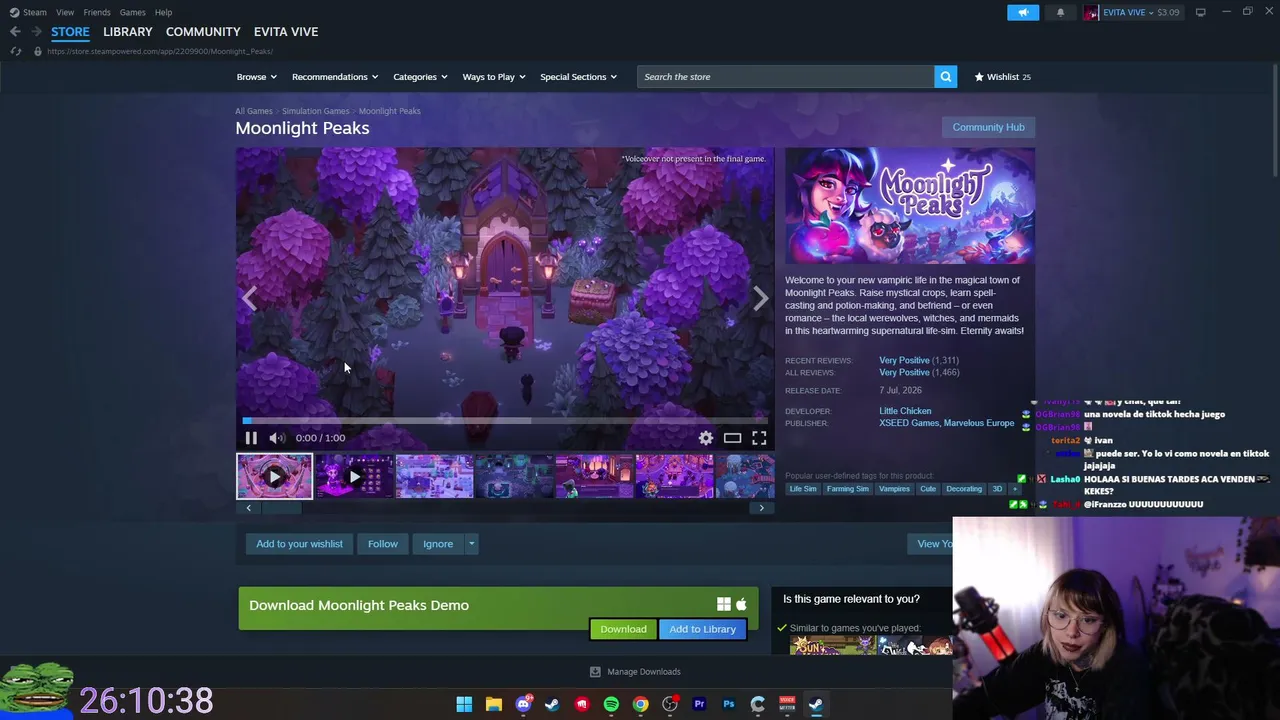The width and height of the screenshot is (1280, 720).
Task: Open Voicemeeter from the taskbar
Action: tap(787, 704)
